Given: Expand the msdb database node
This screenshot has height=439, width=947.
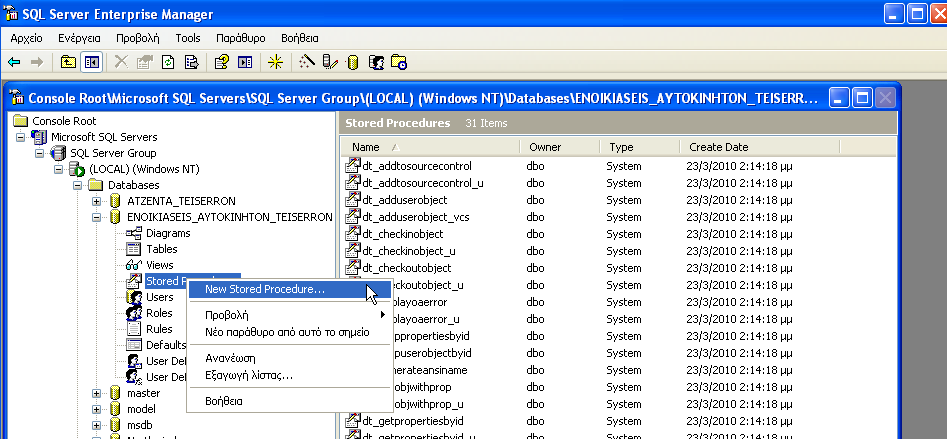Looking at the screenshot, I should pyautogui.click(x=96, y=425).
